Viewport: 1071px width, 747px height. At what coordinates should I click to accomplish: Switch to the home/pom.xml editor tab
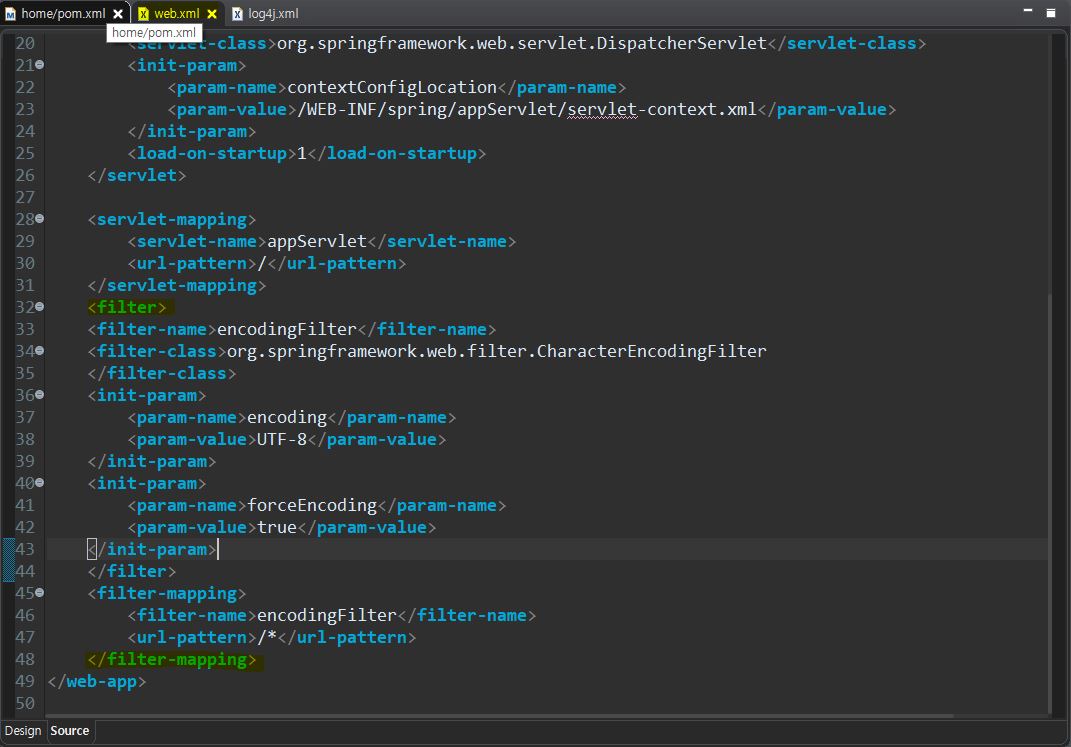[63, 14]
